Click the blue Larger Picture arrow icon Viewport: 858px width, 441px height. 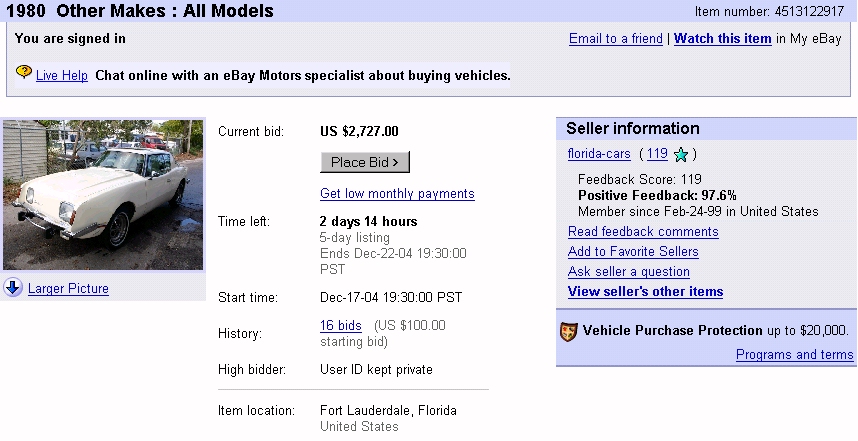tap(13, 288)
